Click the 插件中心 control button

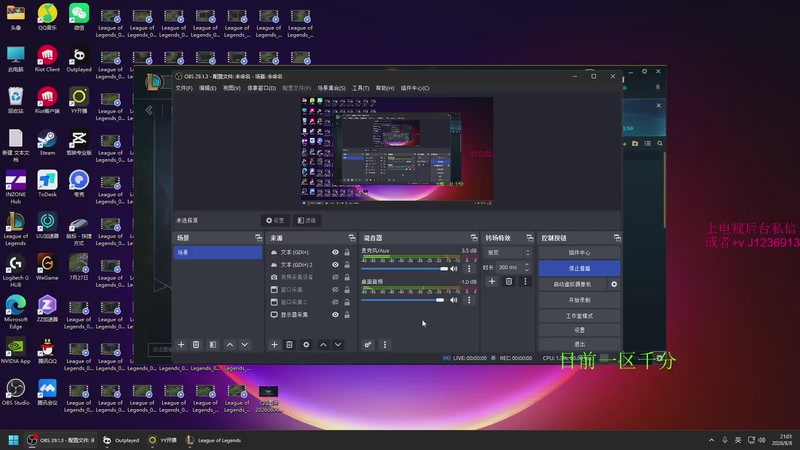click(x=579, y=253)
